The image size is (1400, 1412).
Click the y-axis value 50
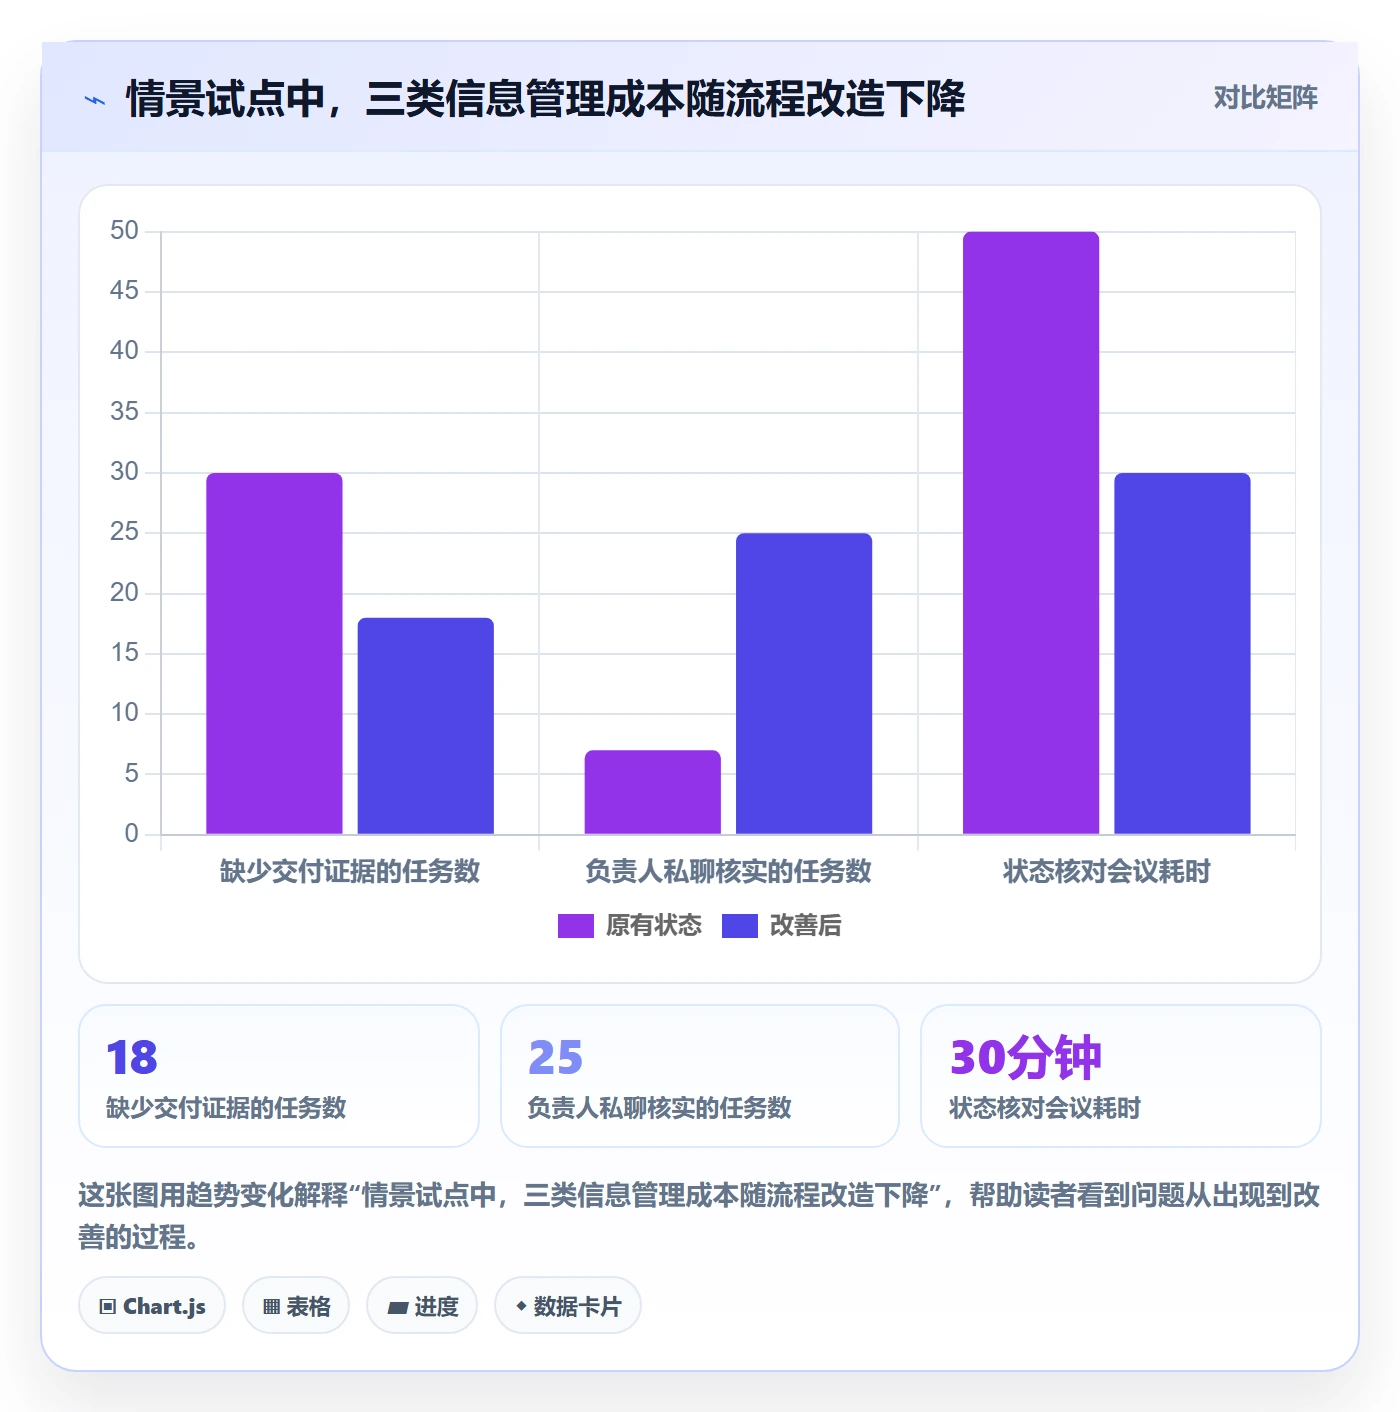click(x=124, y=231)
